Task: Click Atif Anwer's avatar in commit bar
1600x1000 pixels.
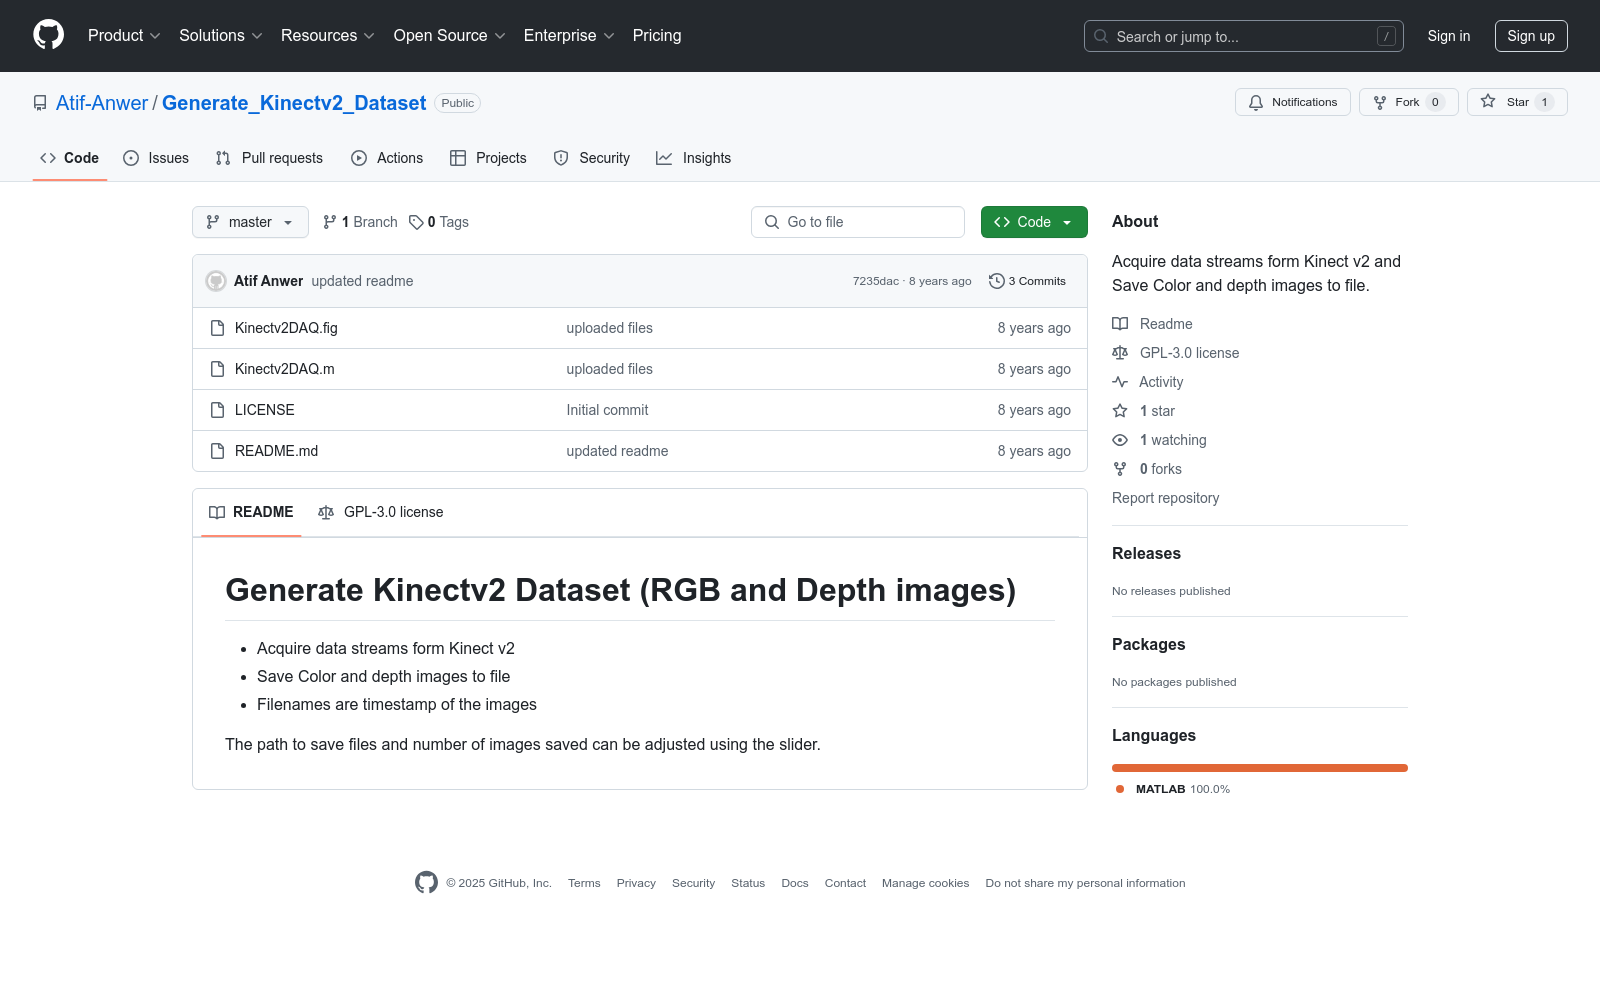Action: tap(216, 281)
